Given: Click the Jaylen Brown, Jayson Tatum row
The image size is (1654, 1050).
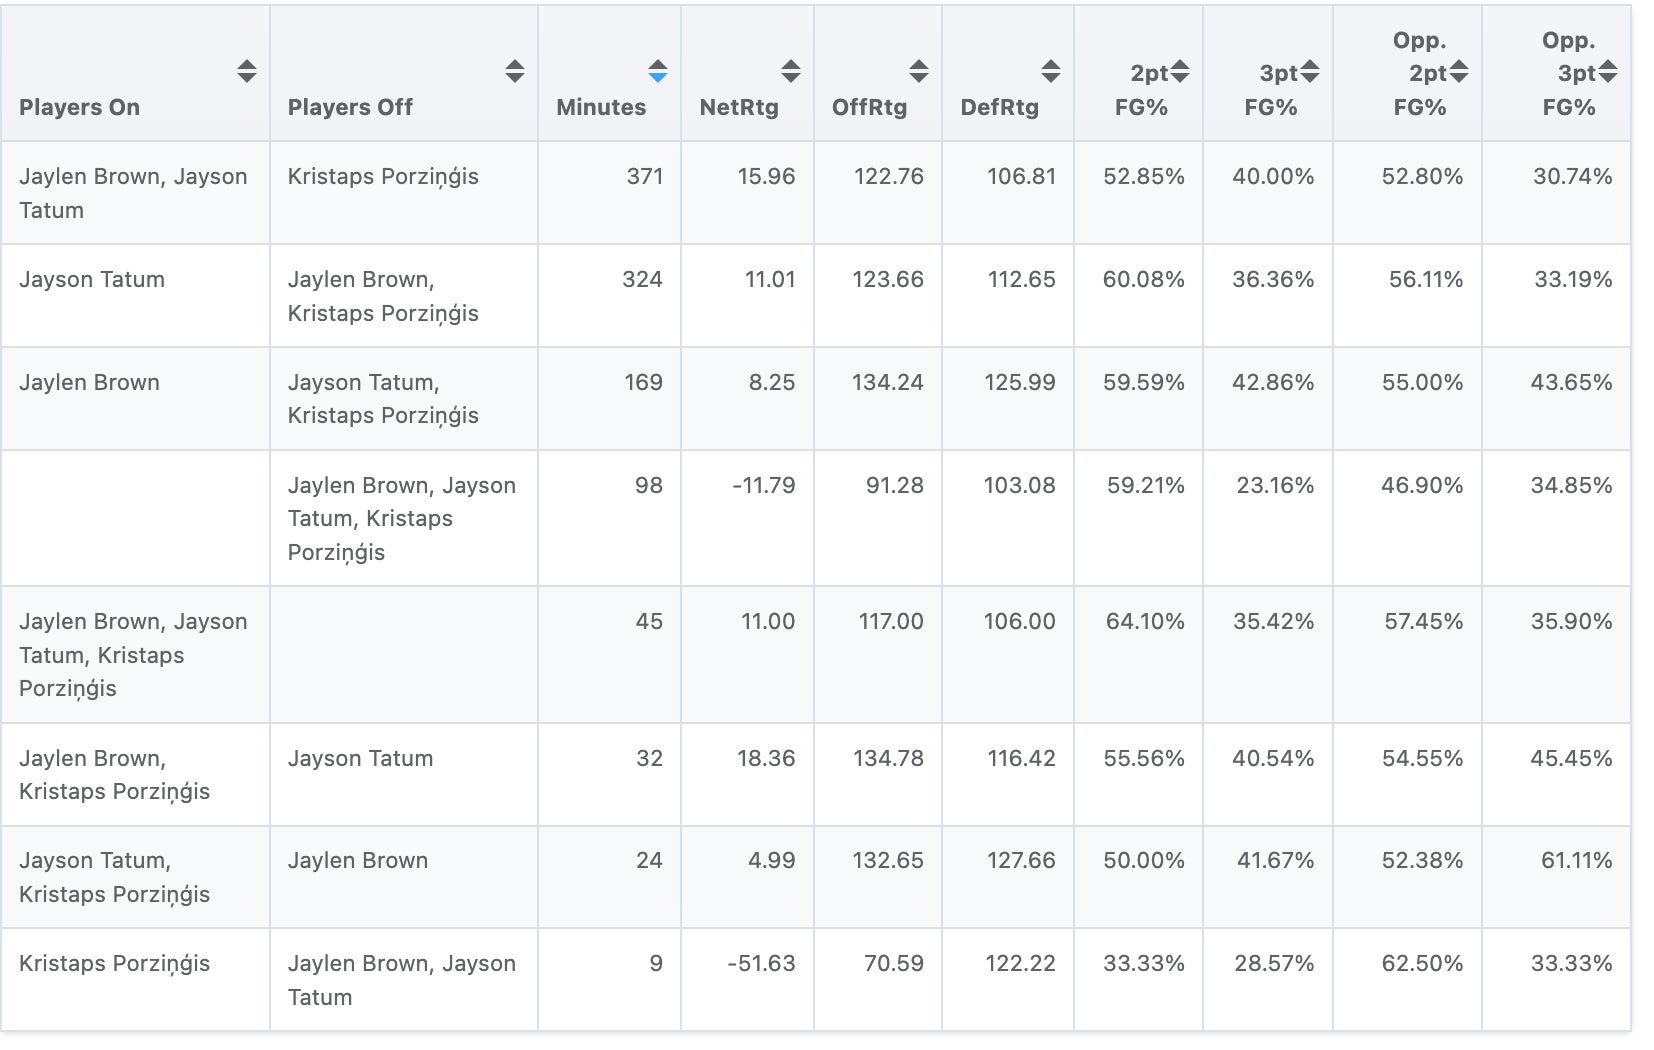Looking at the screenshot, I should pyautogui.click(x=133, y=193).
